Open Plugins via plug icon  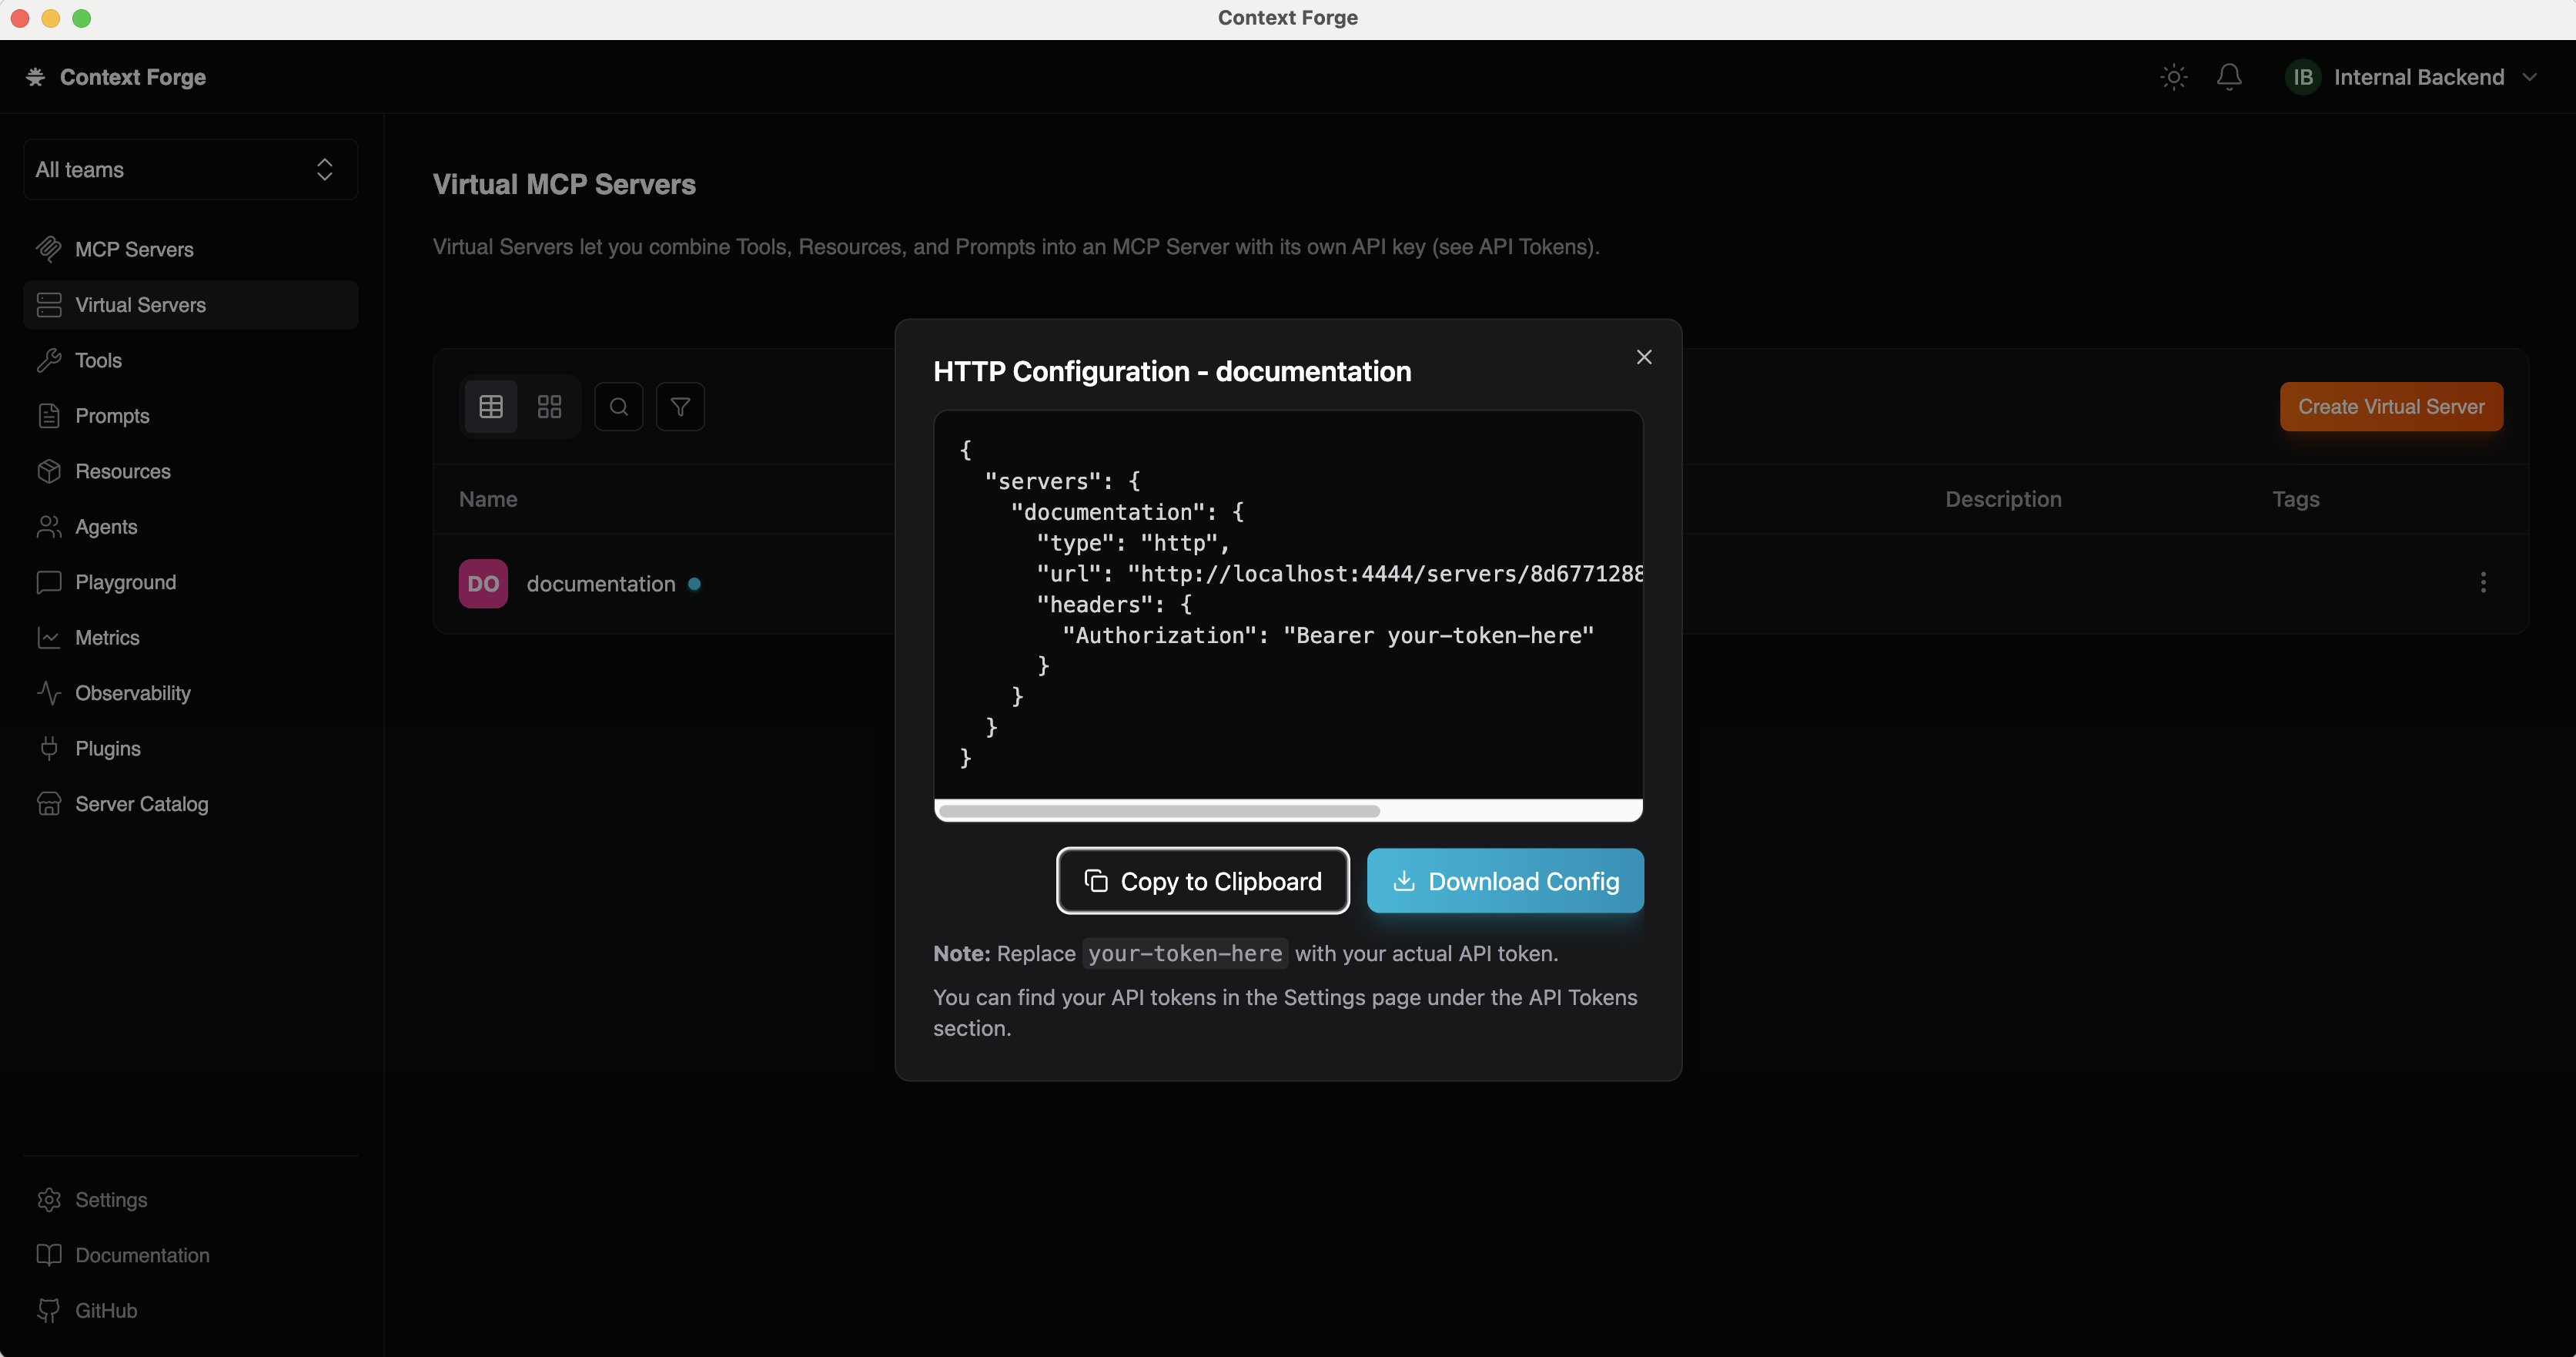49,748
